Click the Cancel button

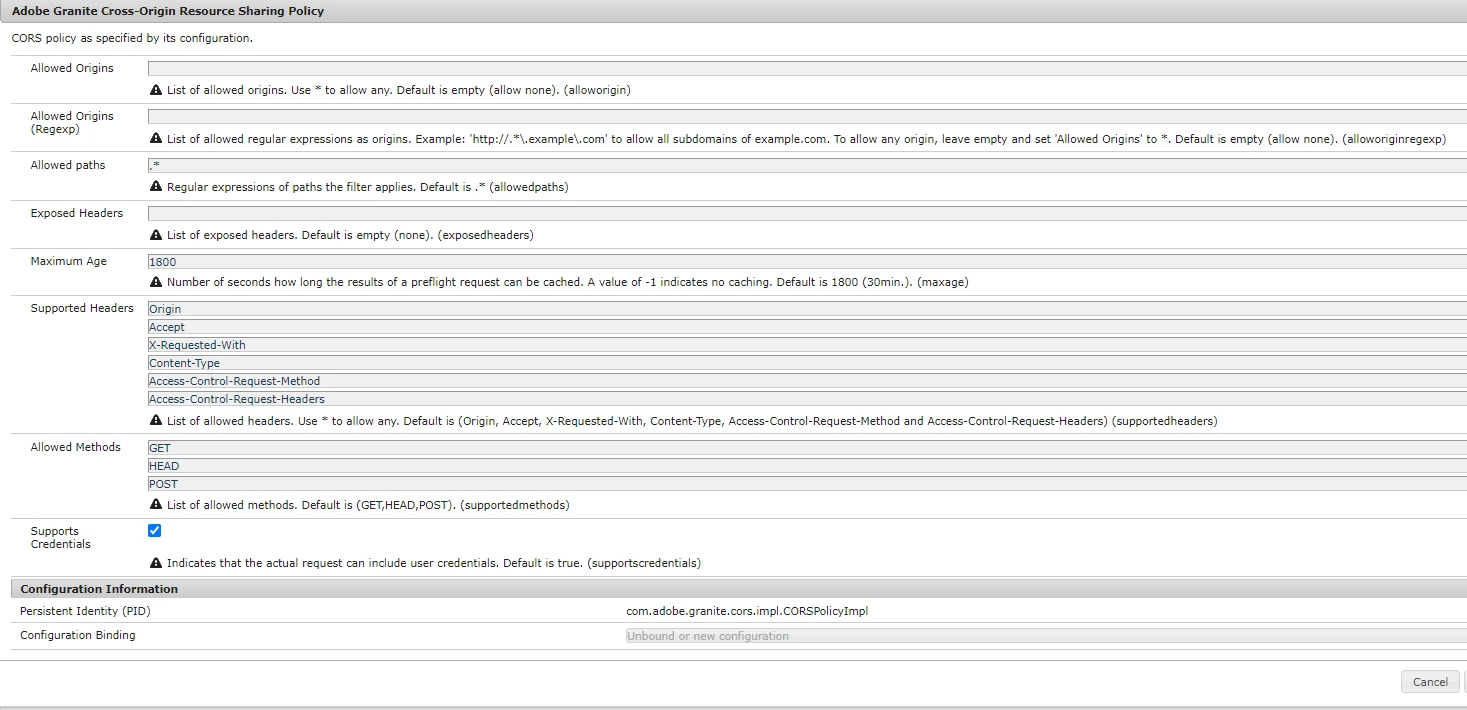click(x=1430, y=682)
